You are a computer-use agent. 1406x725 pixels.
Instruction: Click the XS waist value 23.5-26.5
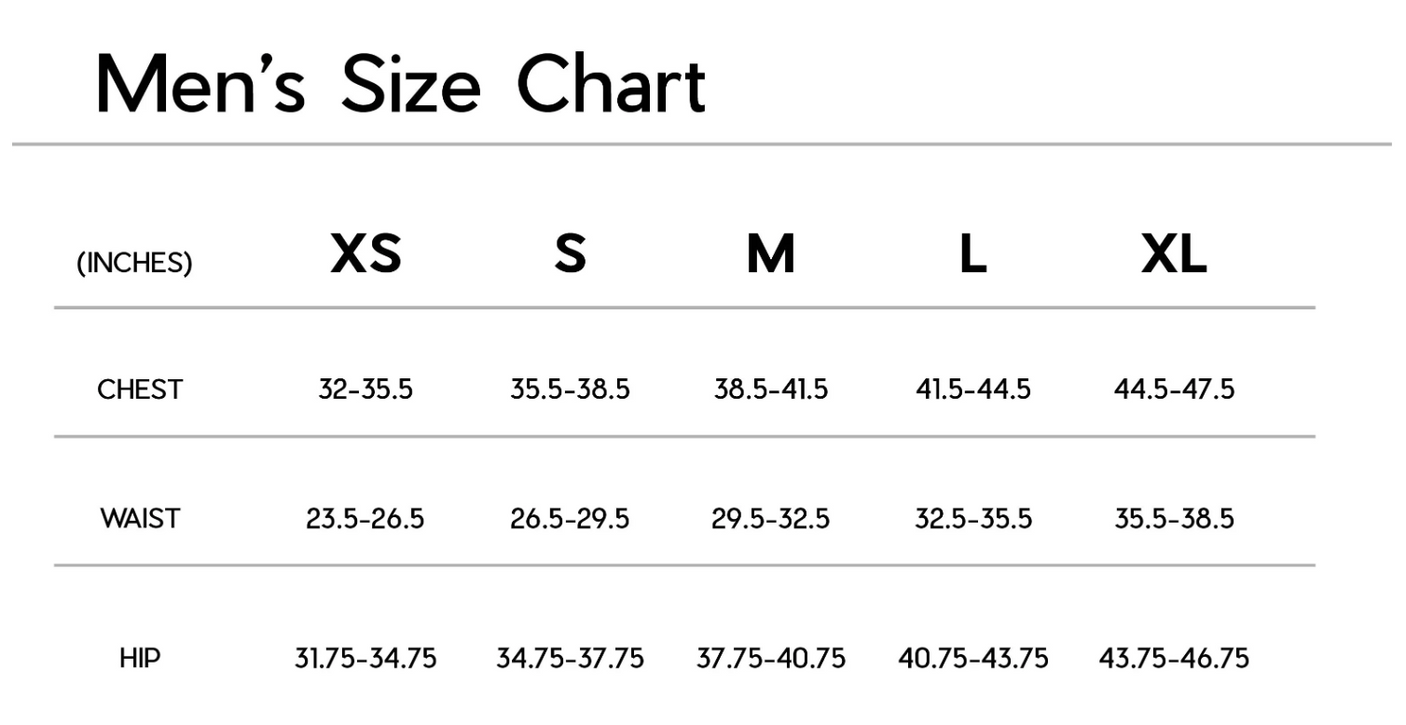pyautogui.click(x=365, y=519)
